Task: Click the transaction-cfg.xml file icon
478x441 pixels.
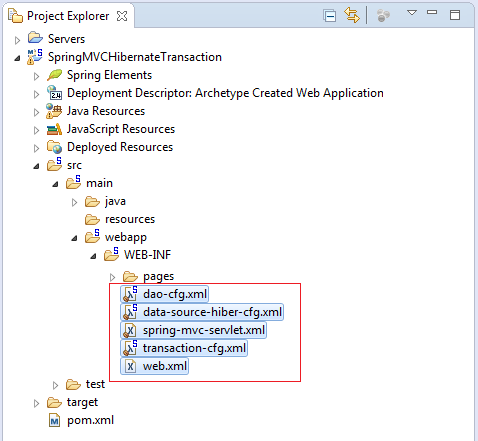Action: pos(130,348)
